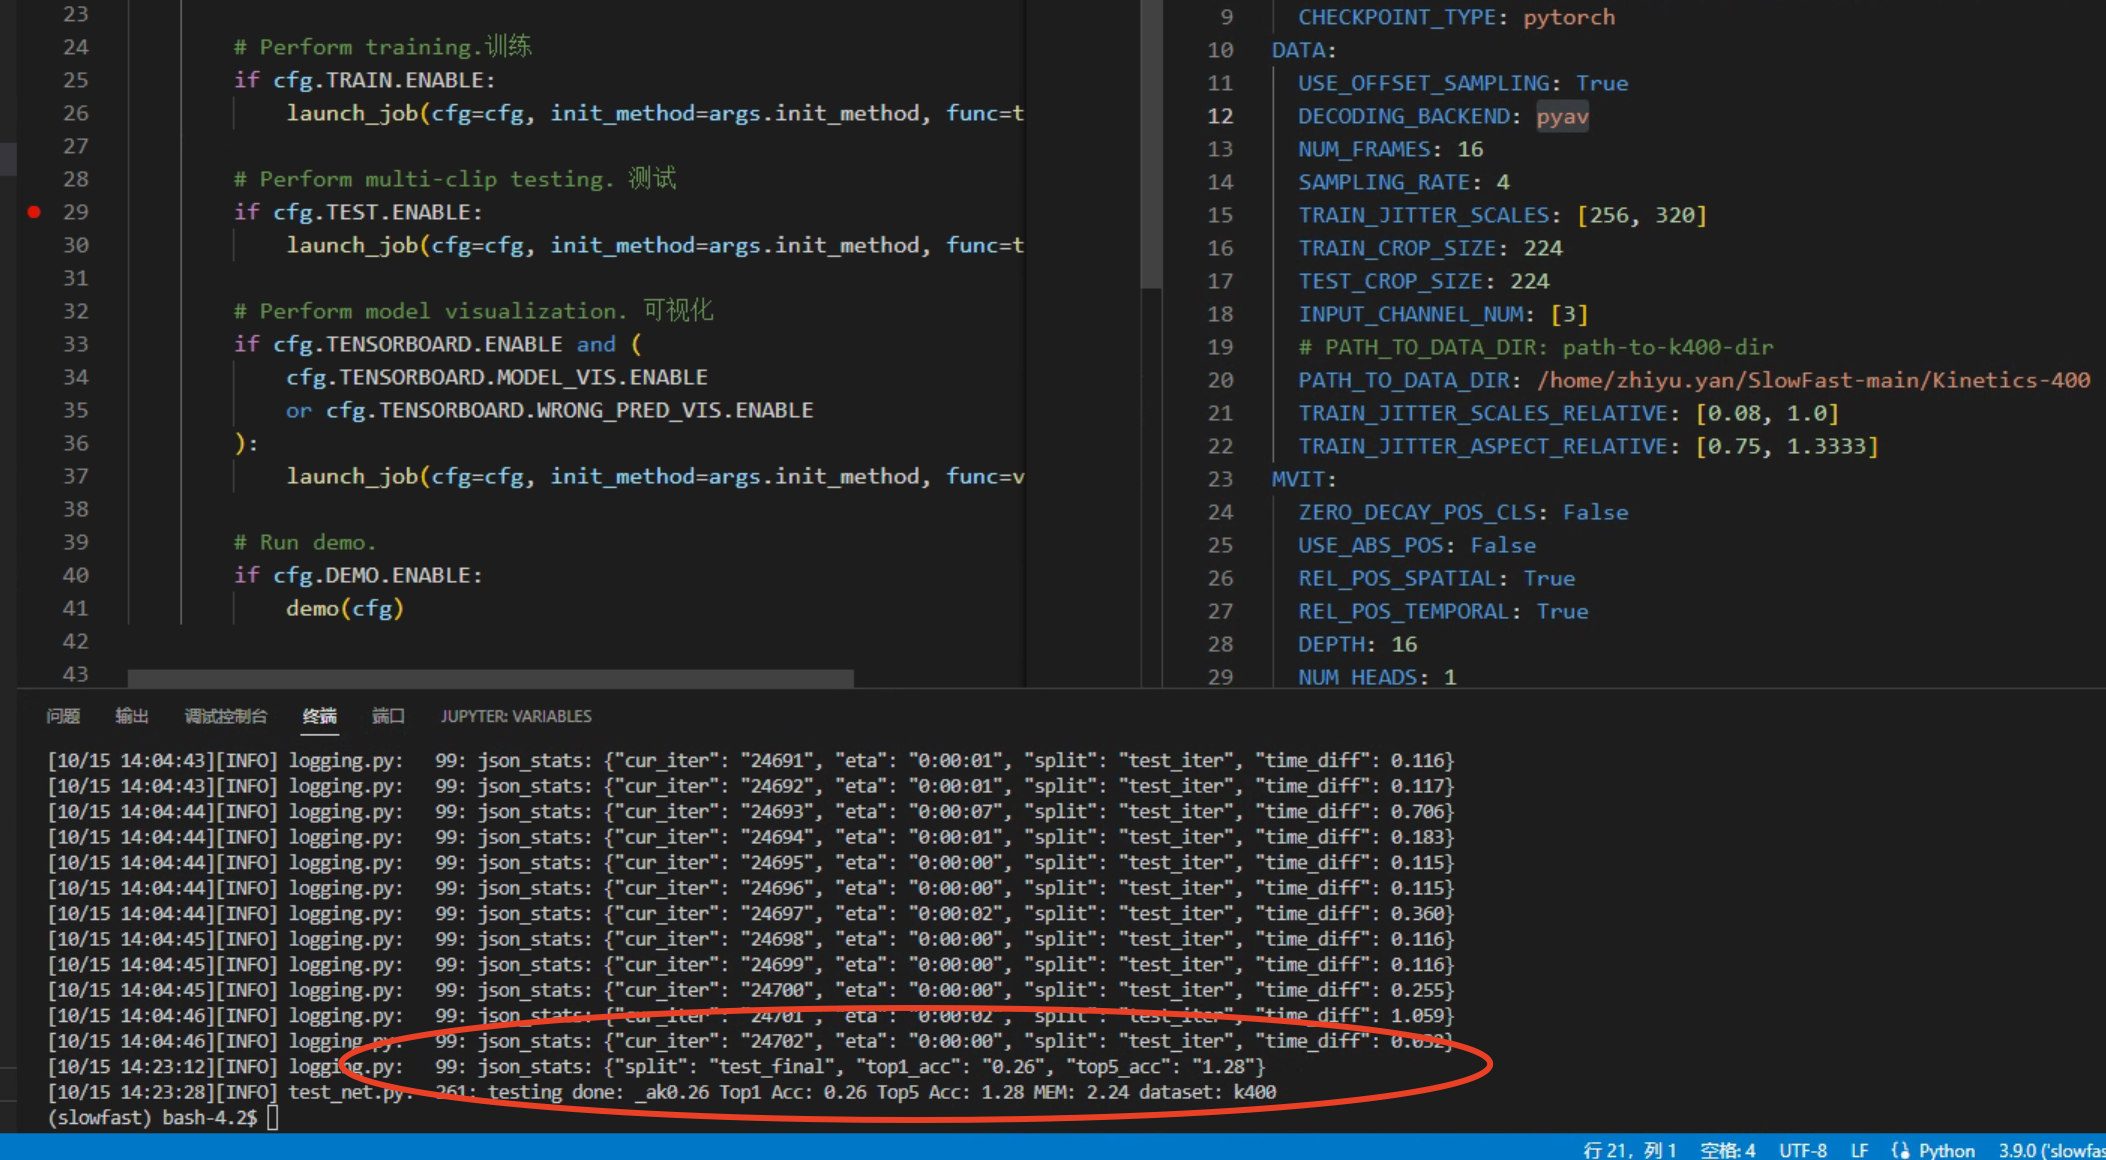Change line ending via the LF indicator
This screenshot has height=1160, width=2106.
tap(1859, 1151)
